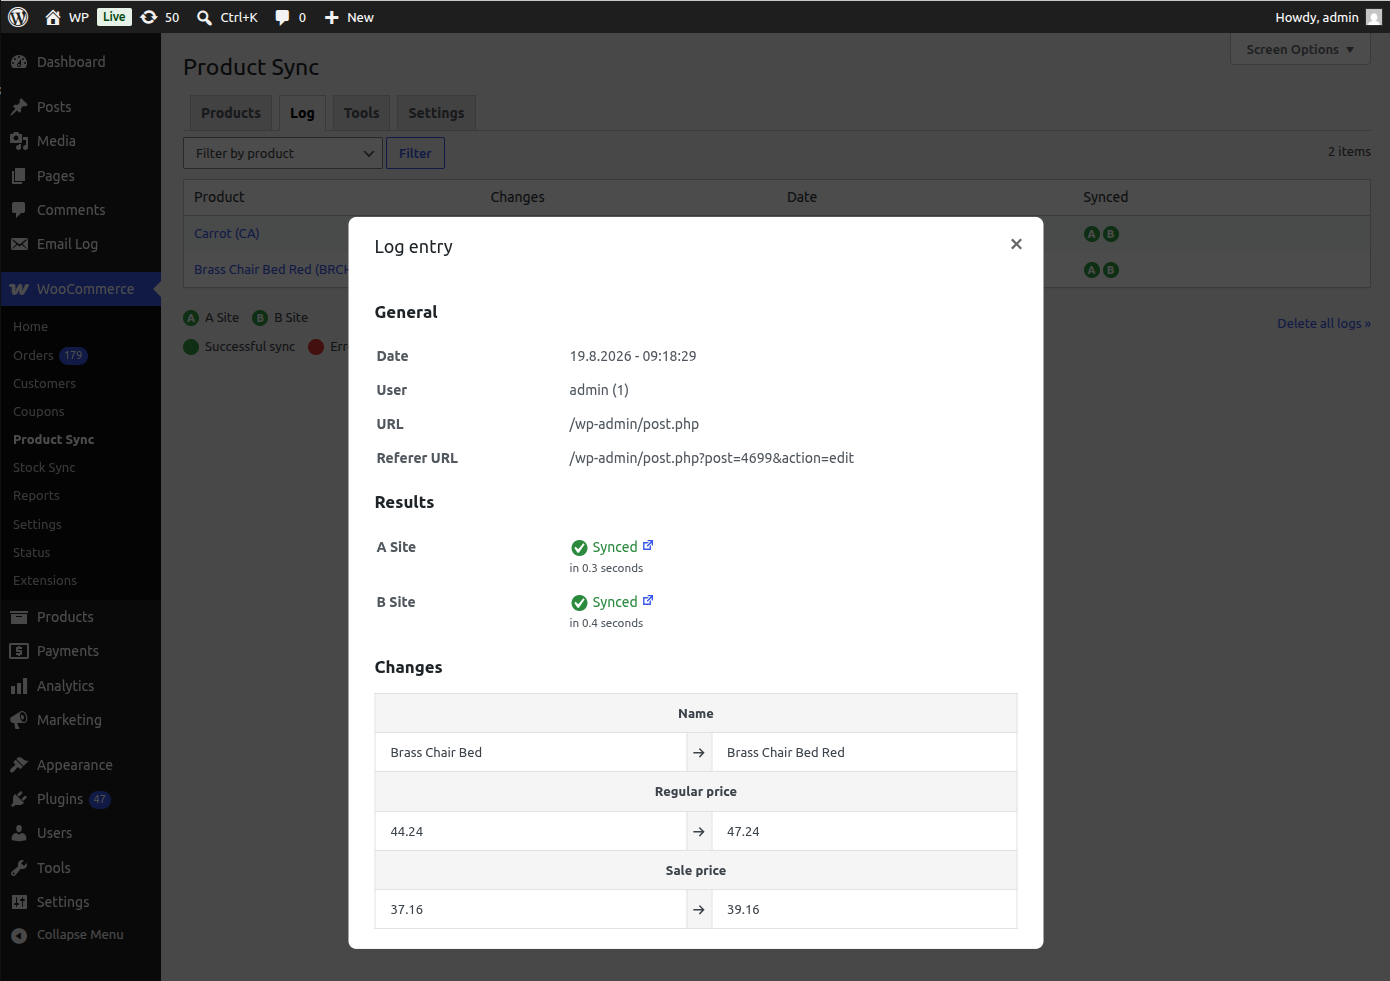Open Pages in the sidebar
Viewport: 1390px width, 981px height.
[80, 176]
